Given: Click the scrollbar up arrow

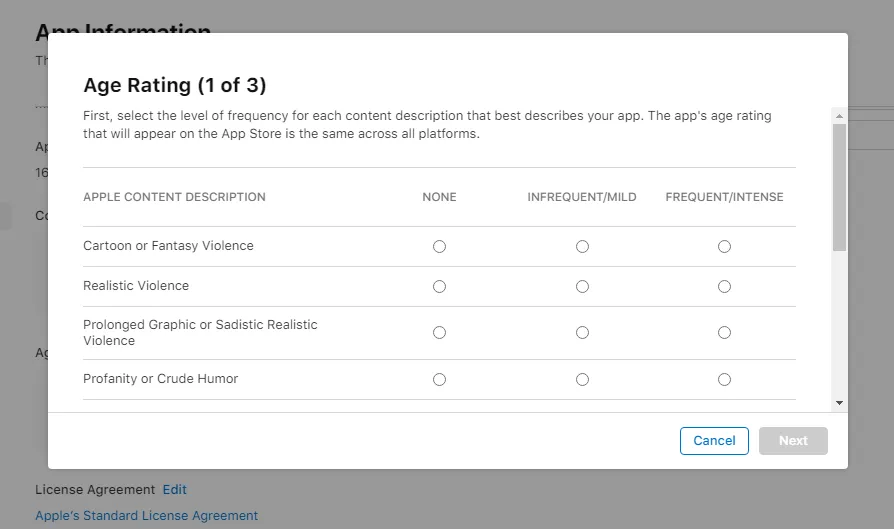Looking at the screenshot, I should click(839, 116).
